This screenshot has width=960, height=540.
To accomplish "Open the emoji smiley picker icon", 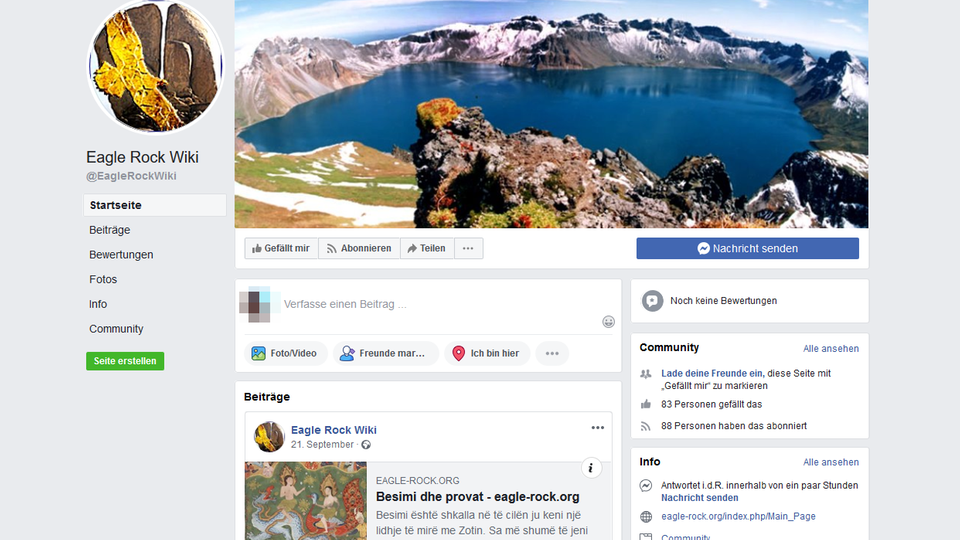I will [608, 322].
